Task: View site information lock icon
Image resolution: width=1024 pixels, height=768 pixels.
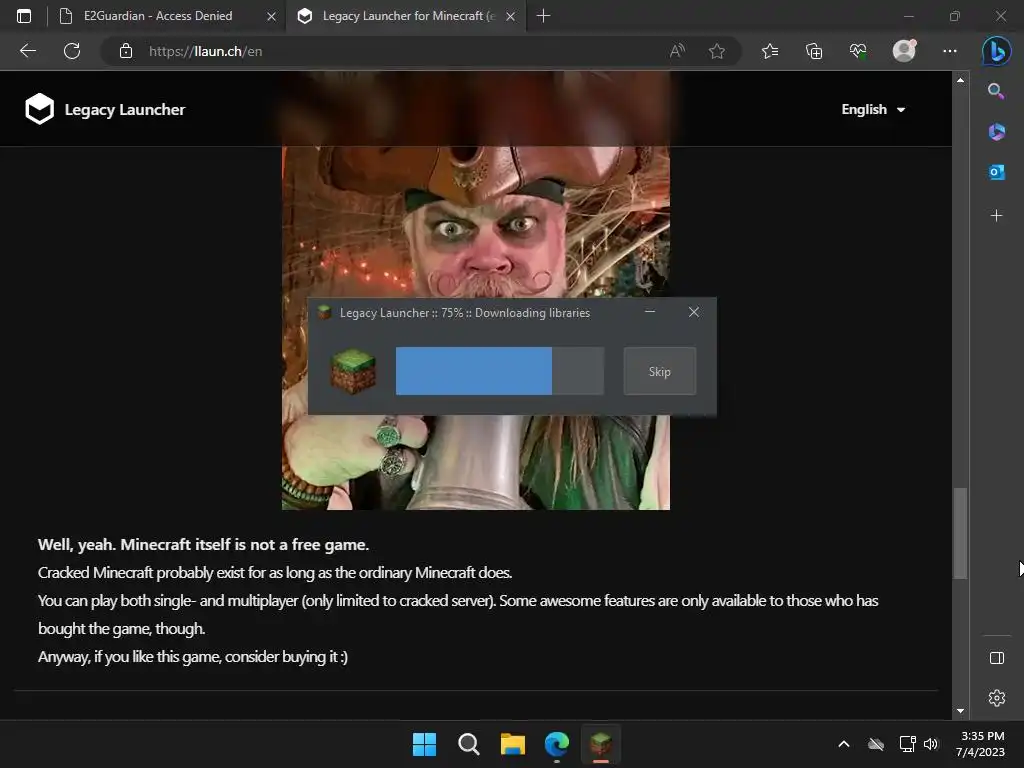Action: coord(126,51)
